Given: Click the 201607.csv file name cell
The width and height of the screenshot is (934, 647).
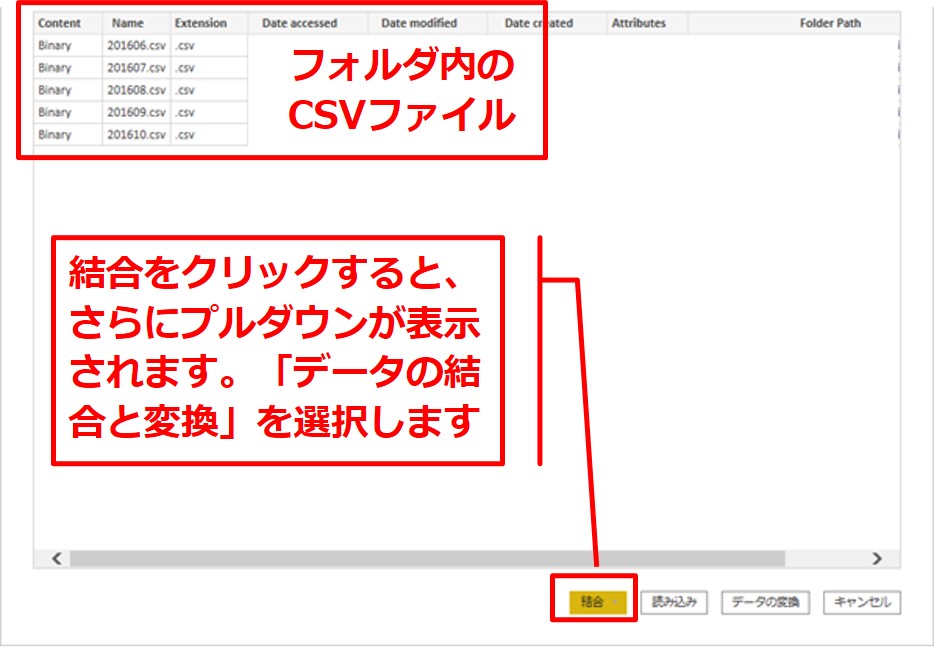Looking at the screenshot, I should 136,68.
